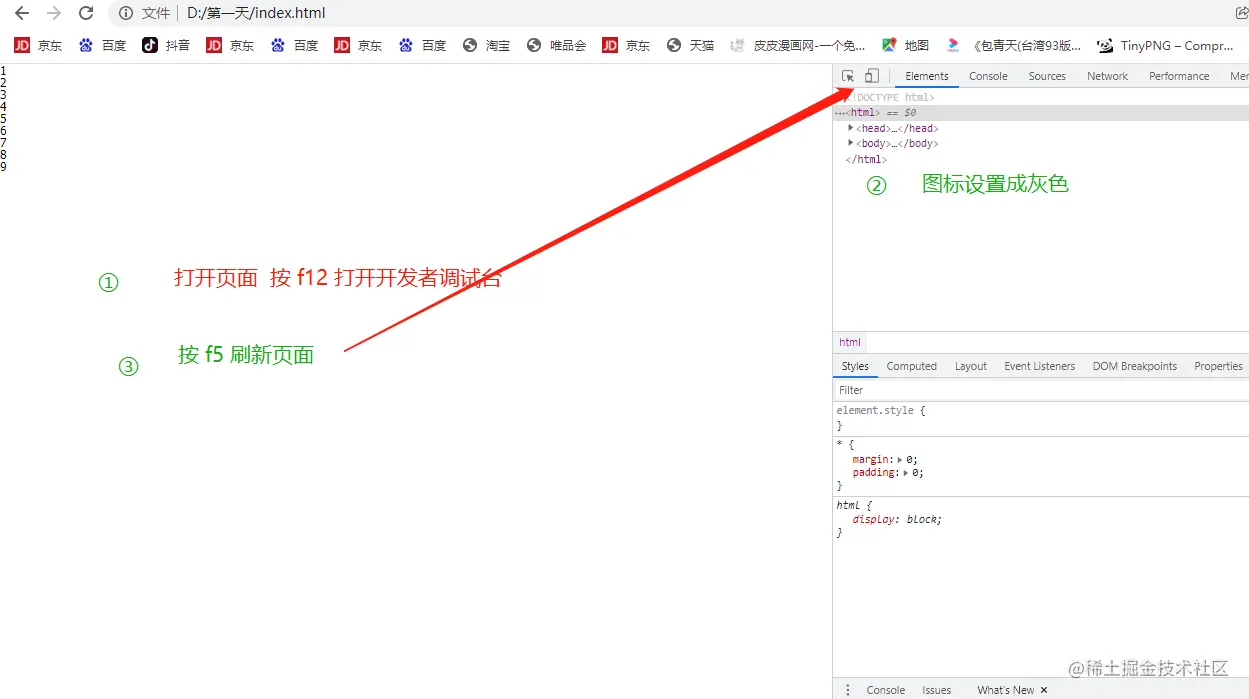The height and width of the screenshot is (699, 1249).
Task: Click the html selector in user agent rule
Action: [848, 506]
